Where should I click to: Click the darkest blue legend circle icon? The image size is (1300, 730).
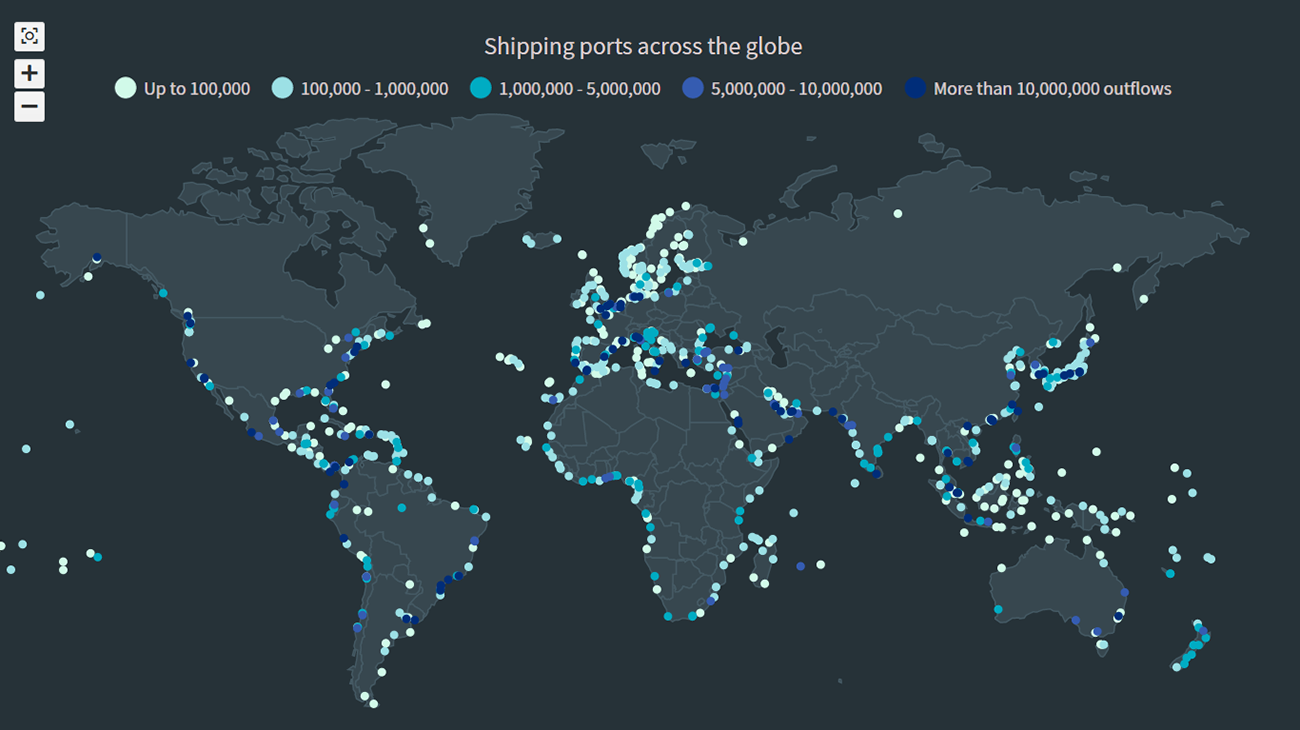tap(913, 88)
